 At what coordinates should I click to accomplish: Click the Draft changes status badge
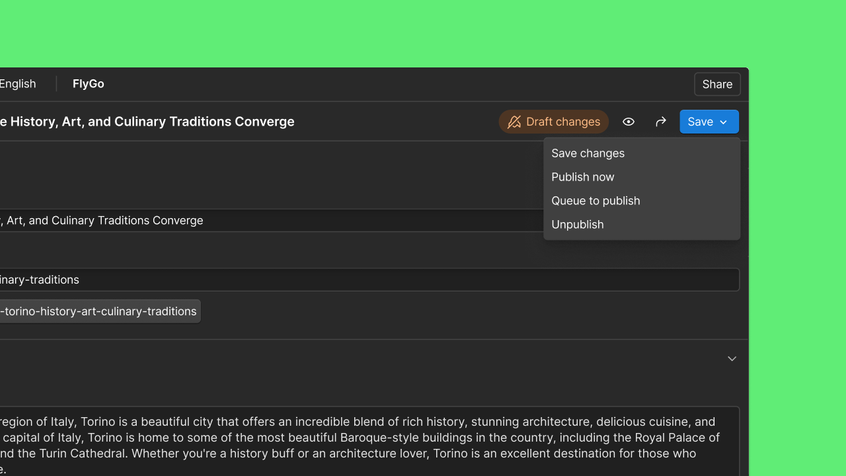coord(554,122)
